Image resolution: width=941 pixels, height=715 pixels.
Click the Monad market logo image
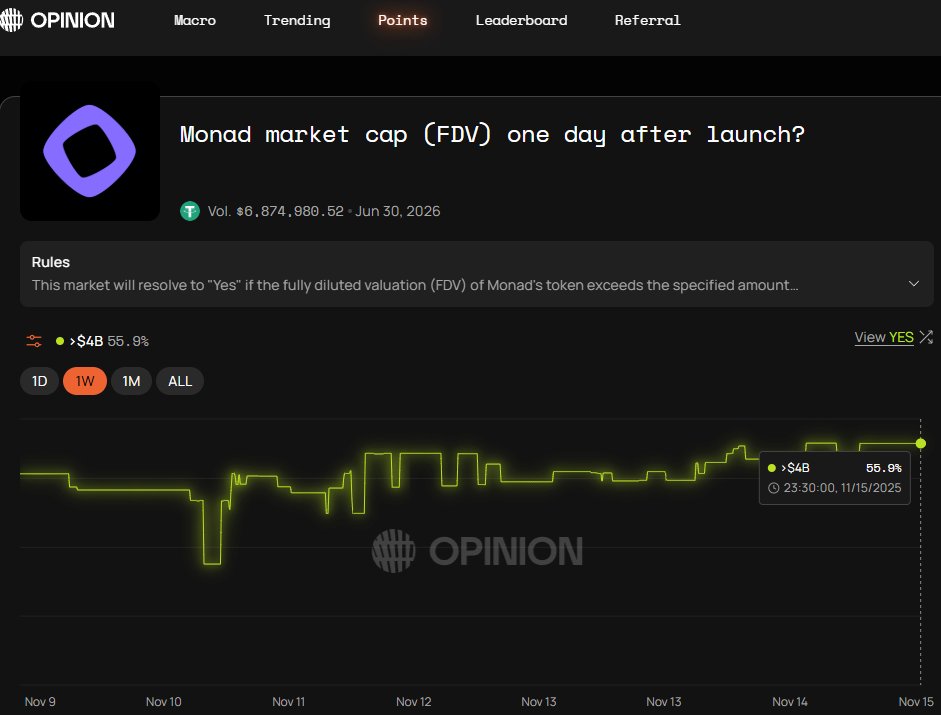tap(89, 150)
